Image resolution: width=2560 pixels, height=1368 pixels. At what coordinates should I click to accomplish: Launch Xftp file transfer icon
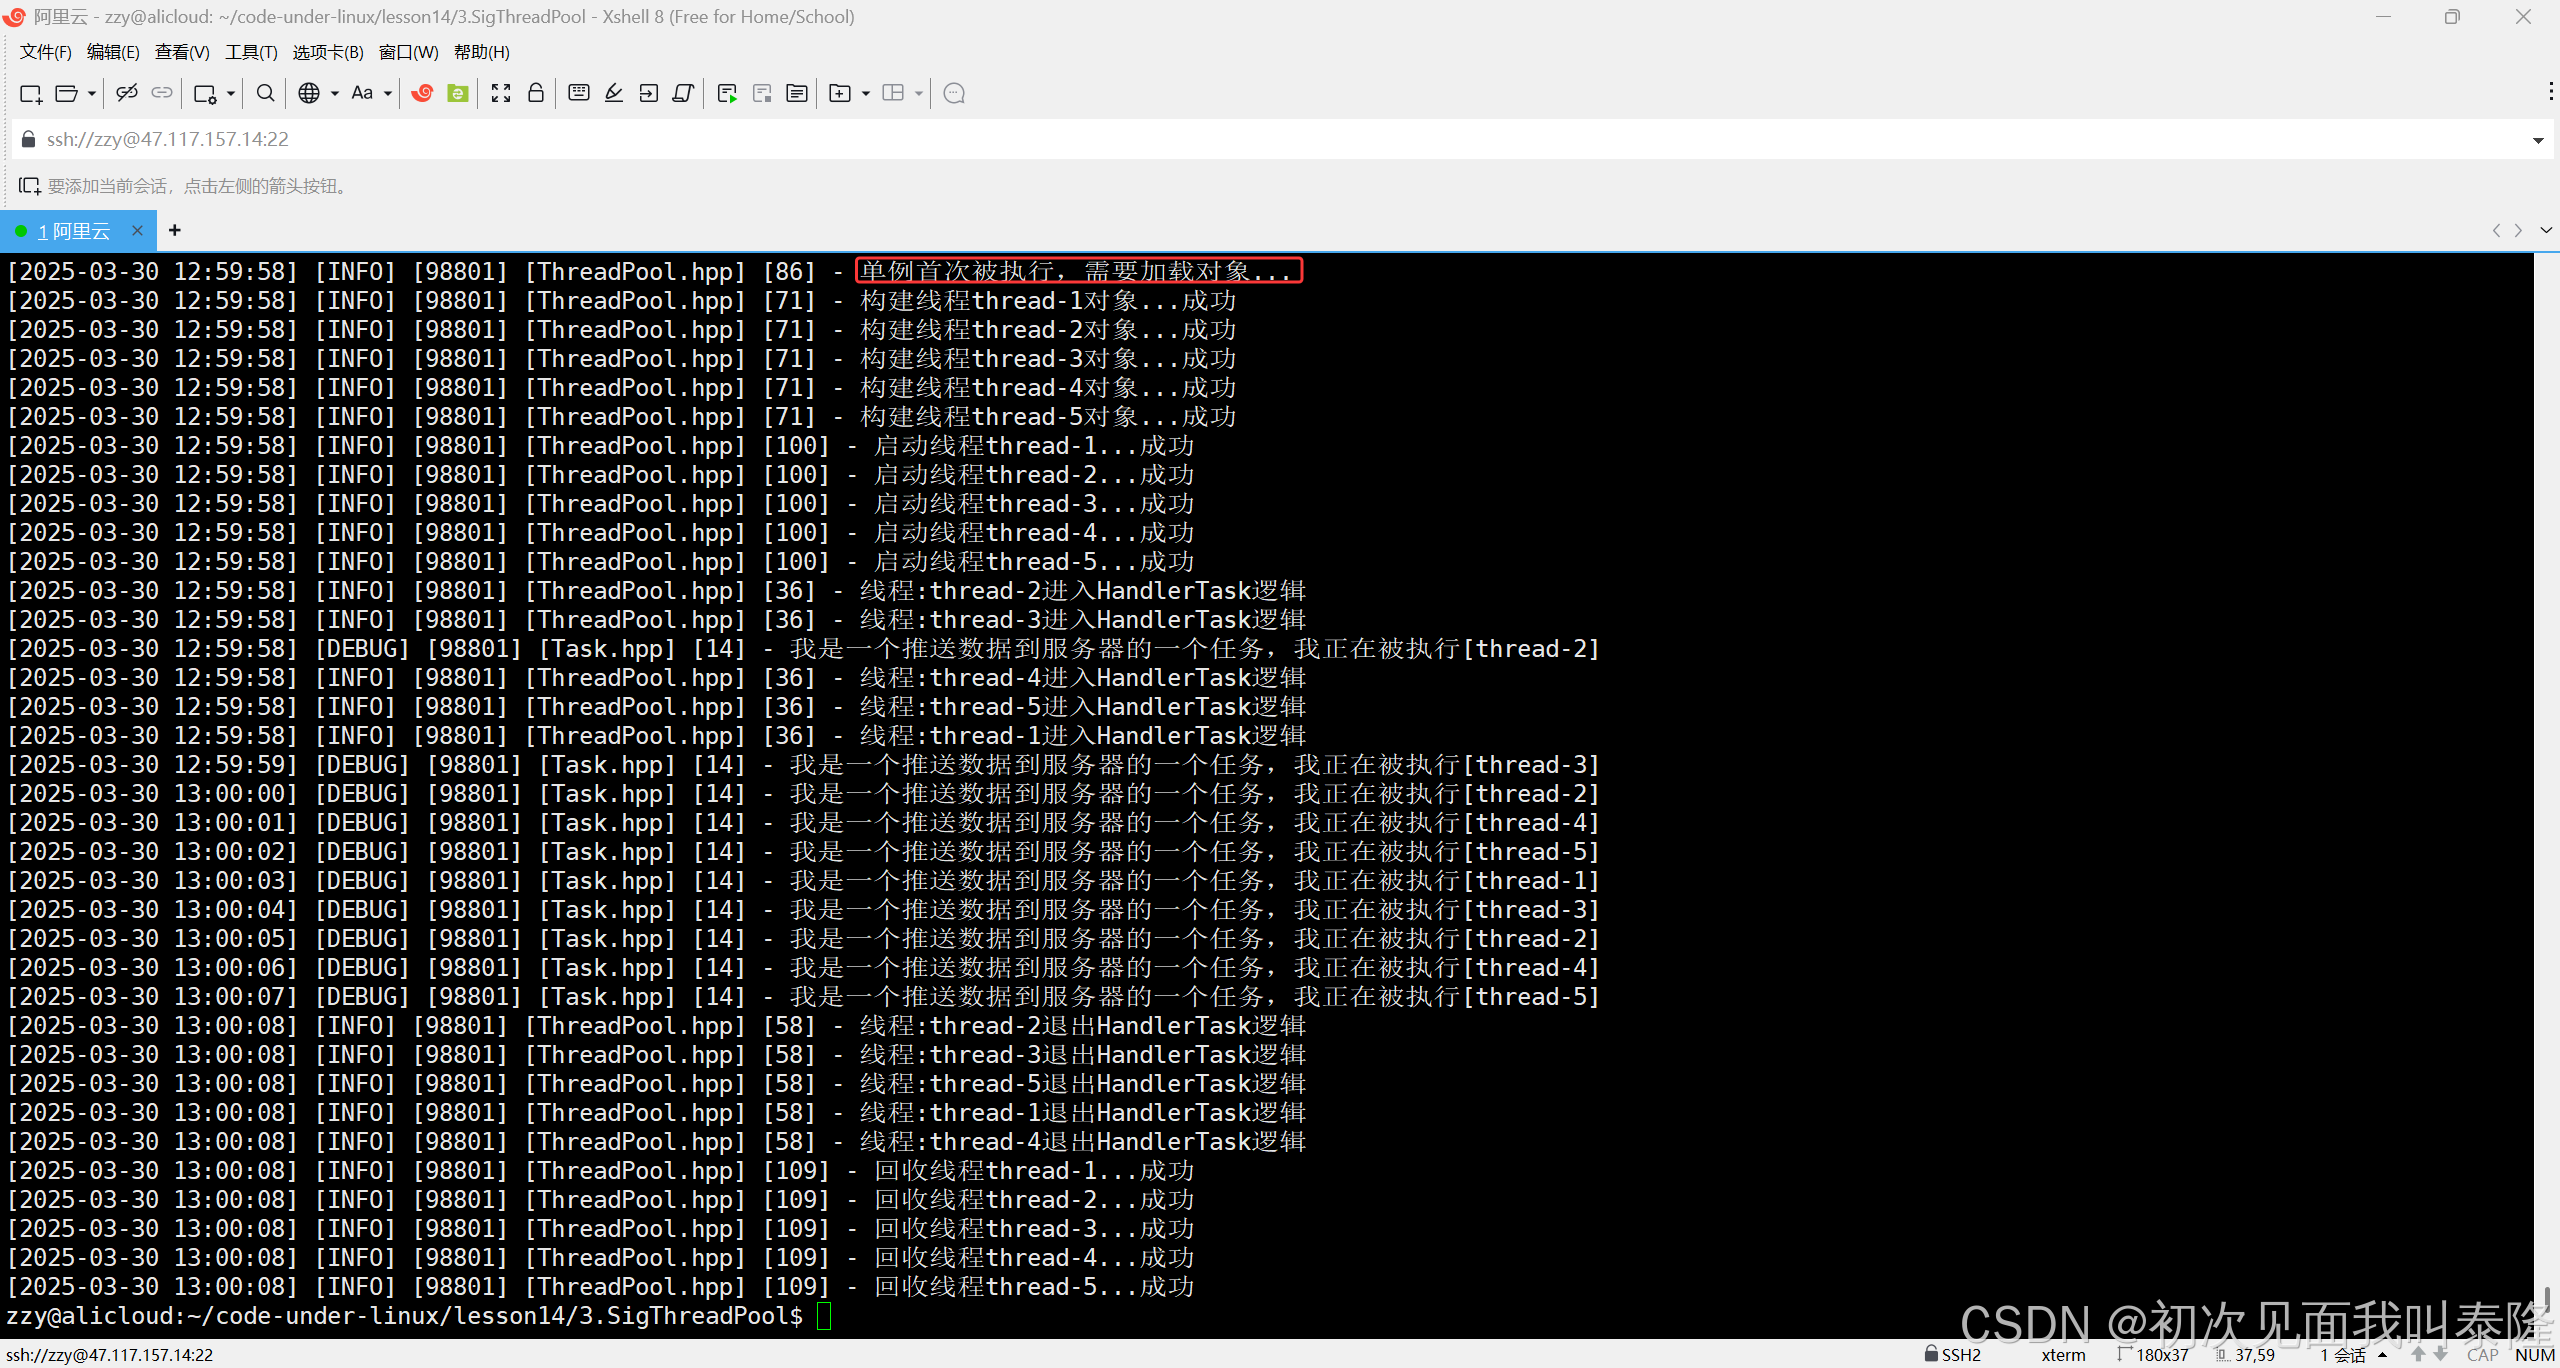458,93
